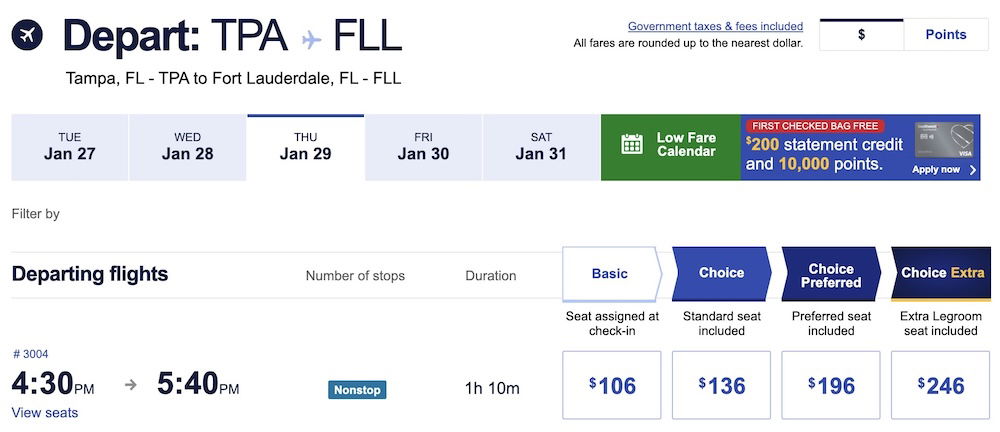Open the Low Fare Calendar

(x=685, y=146)
